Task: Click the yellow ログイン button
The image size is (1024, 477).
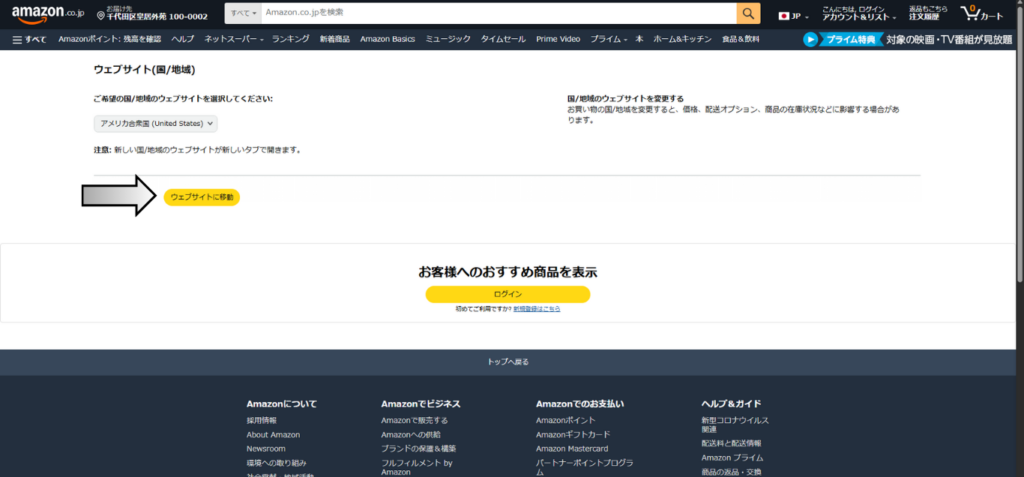Action: point(507,294)
